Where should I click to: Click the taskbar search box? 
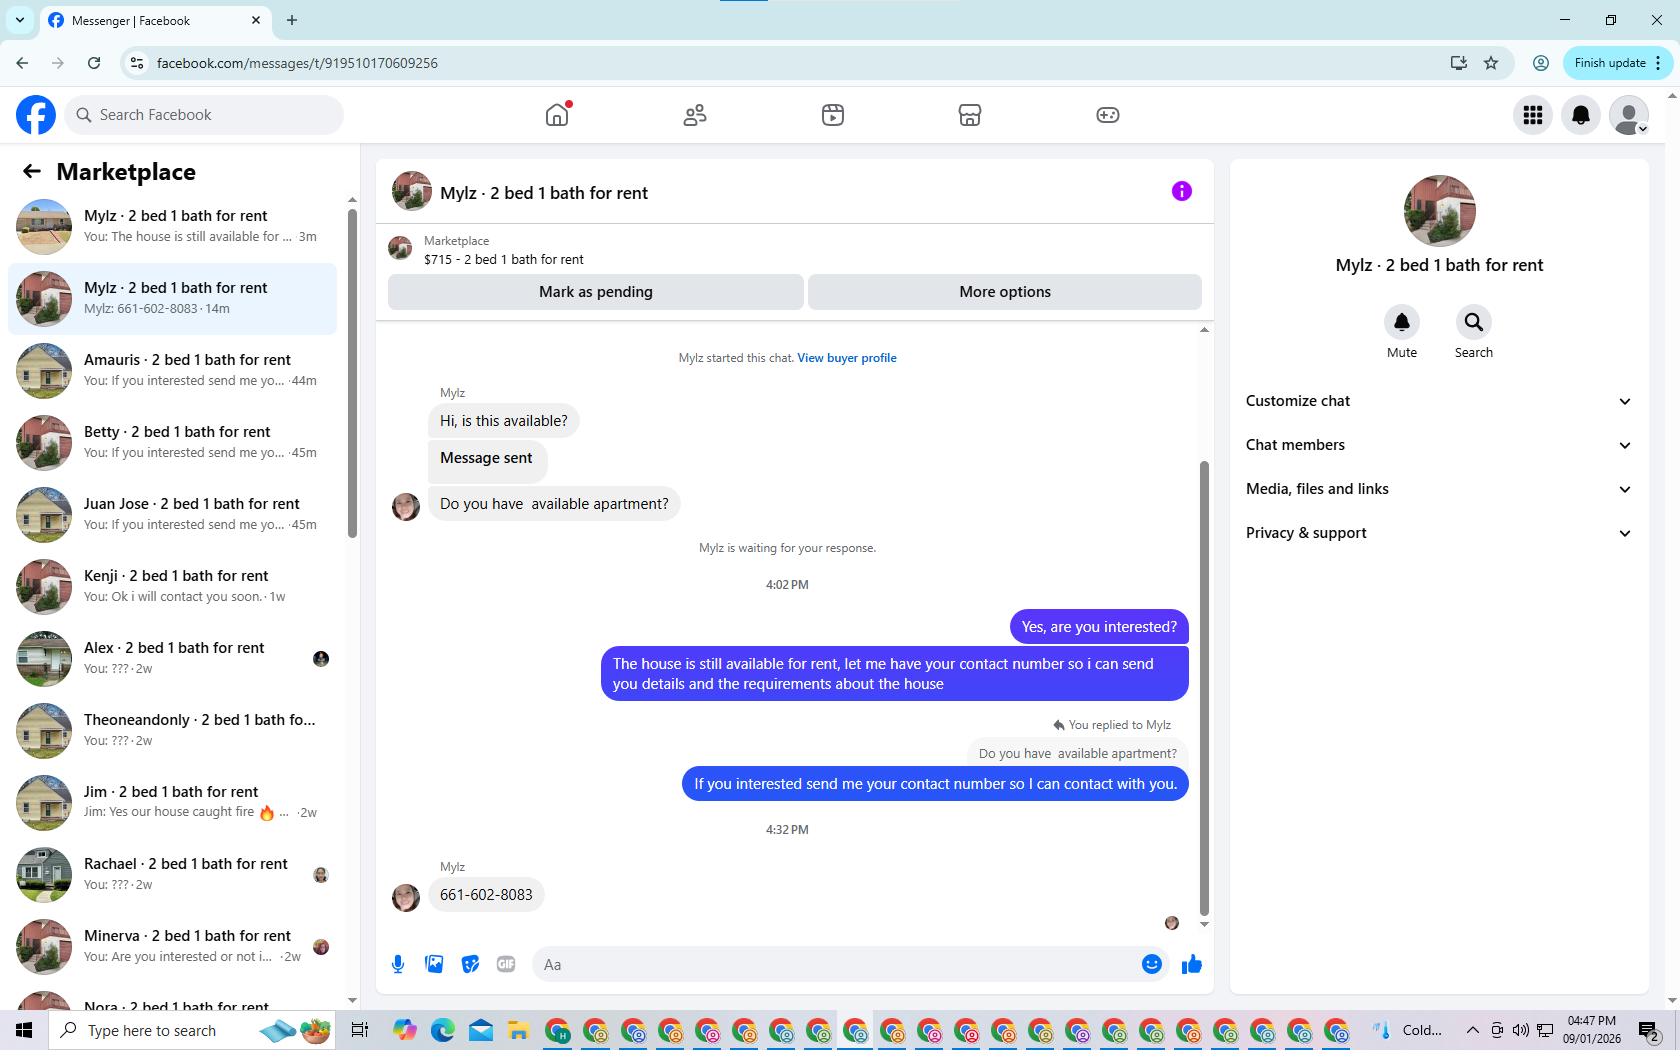click(x=190, y=1030)
